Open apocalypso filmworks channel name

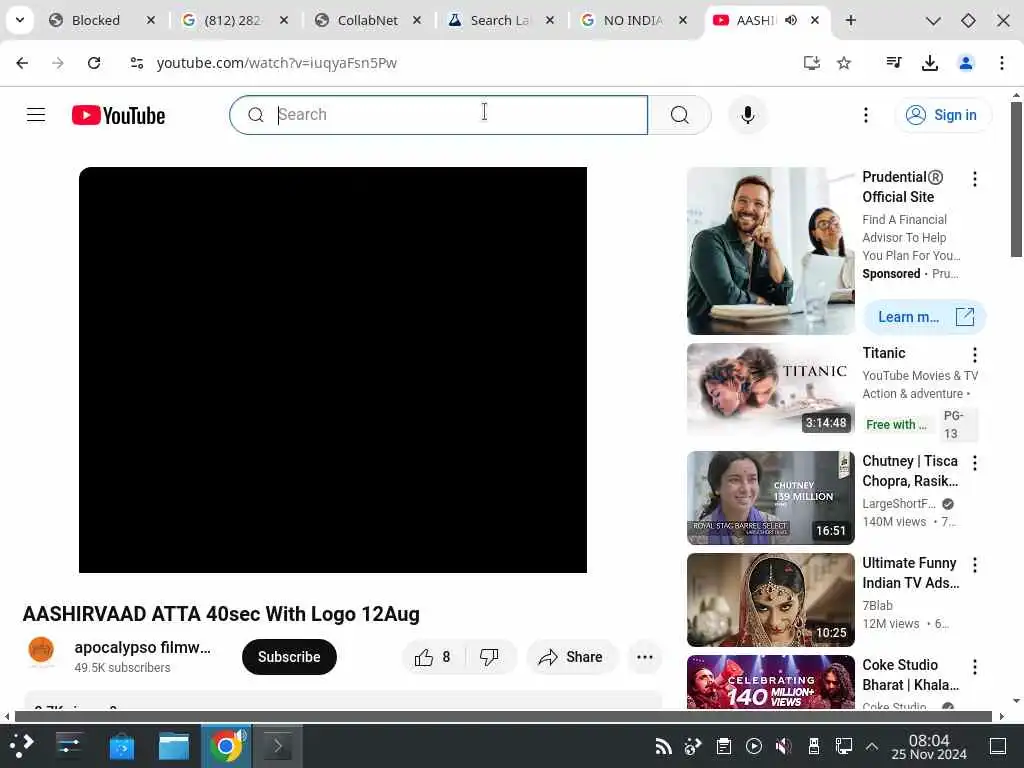(142, 647)
